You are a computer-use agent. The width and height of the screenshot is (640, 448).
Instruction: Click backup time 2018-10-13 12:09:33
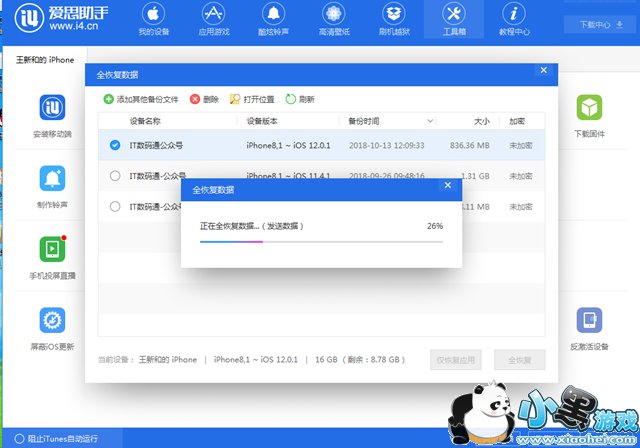[x=387, y=145]
